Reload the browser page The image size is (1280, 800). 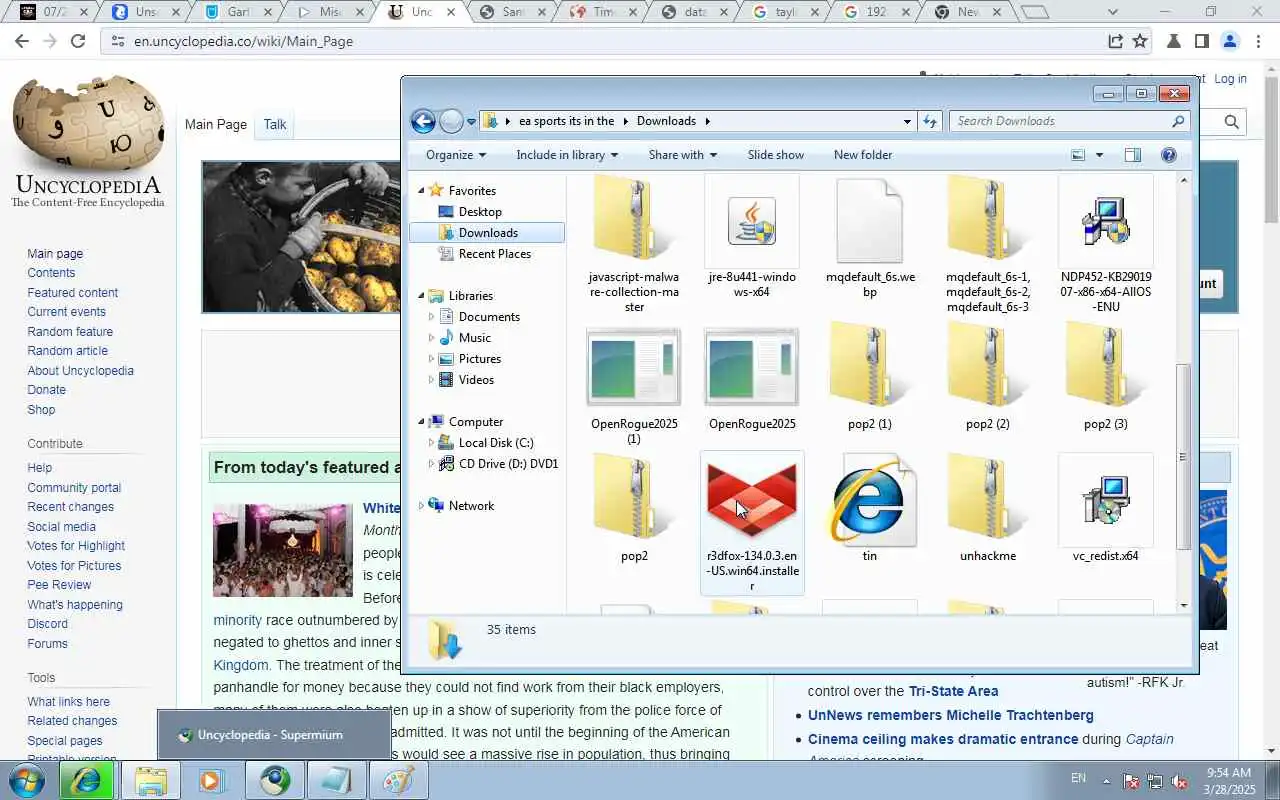click(x=78, y=41)
